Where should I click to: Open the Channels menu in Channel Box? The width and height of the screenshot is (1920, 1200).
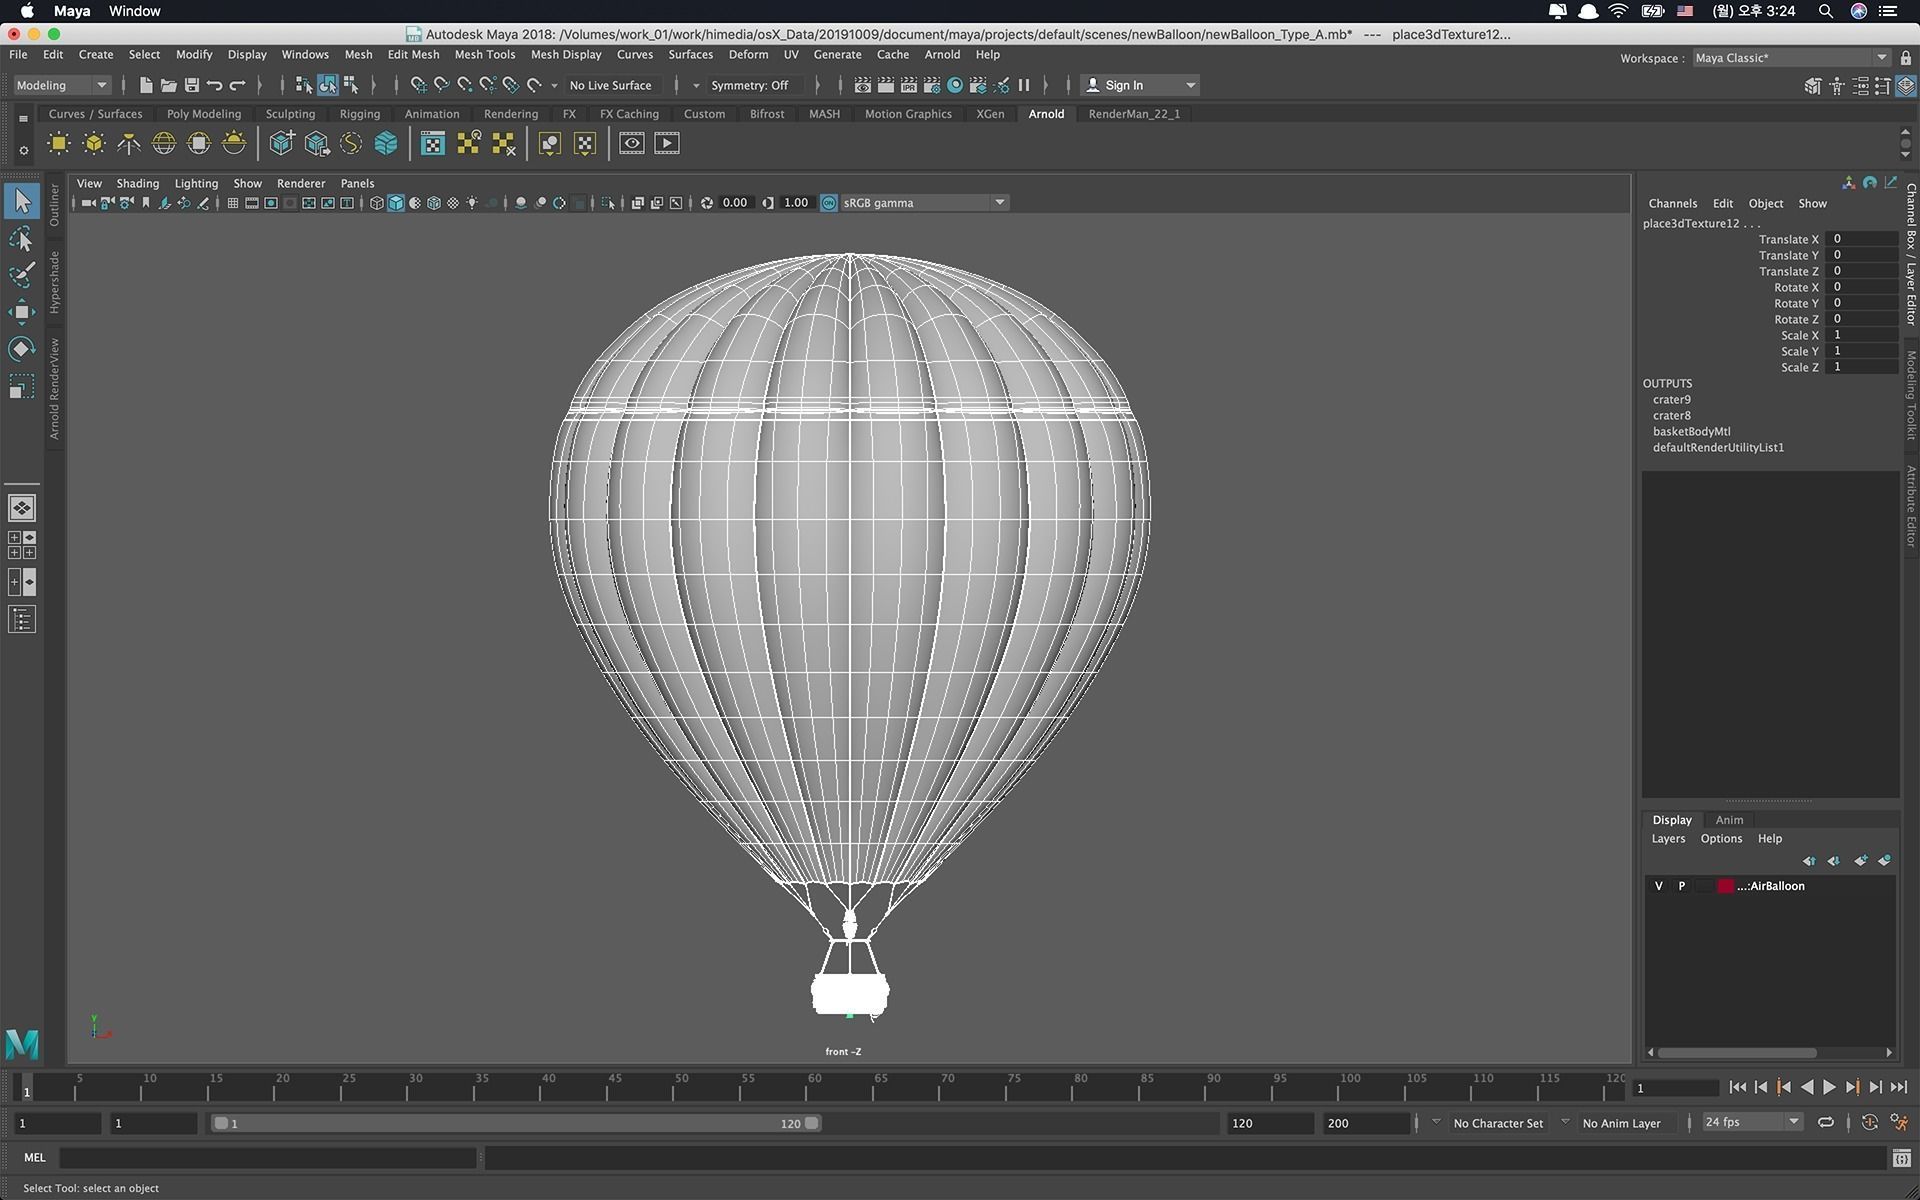tap(1672, 203)
